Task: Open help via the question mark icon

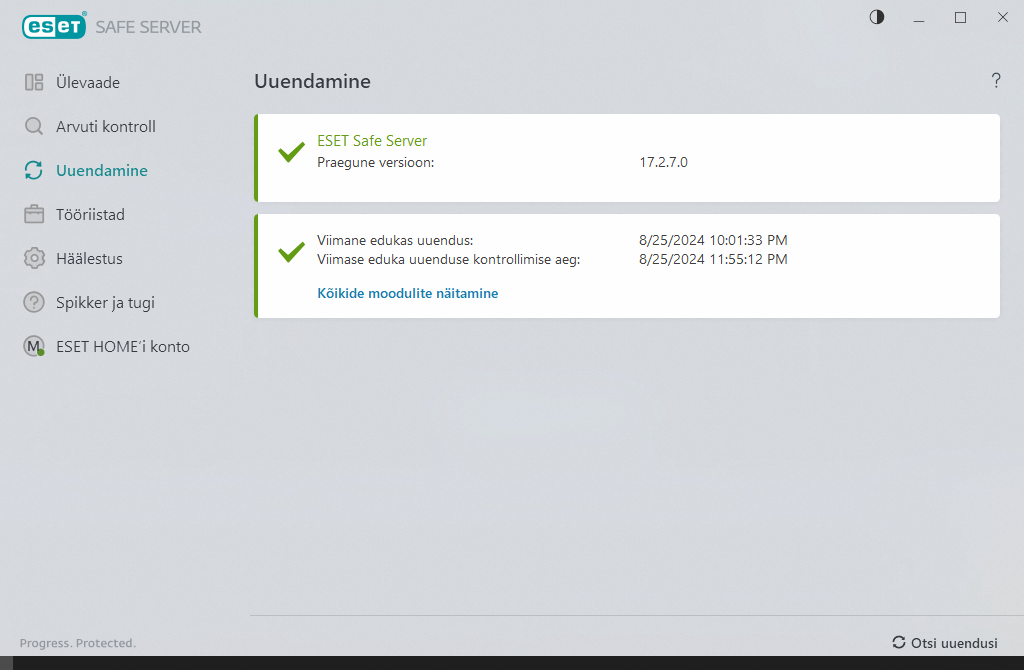Action: point(996,80)
